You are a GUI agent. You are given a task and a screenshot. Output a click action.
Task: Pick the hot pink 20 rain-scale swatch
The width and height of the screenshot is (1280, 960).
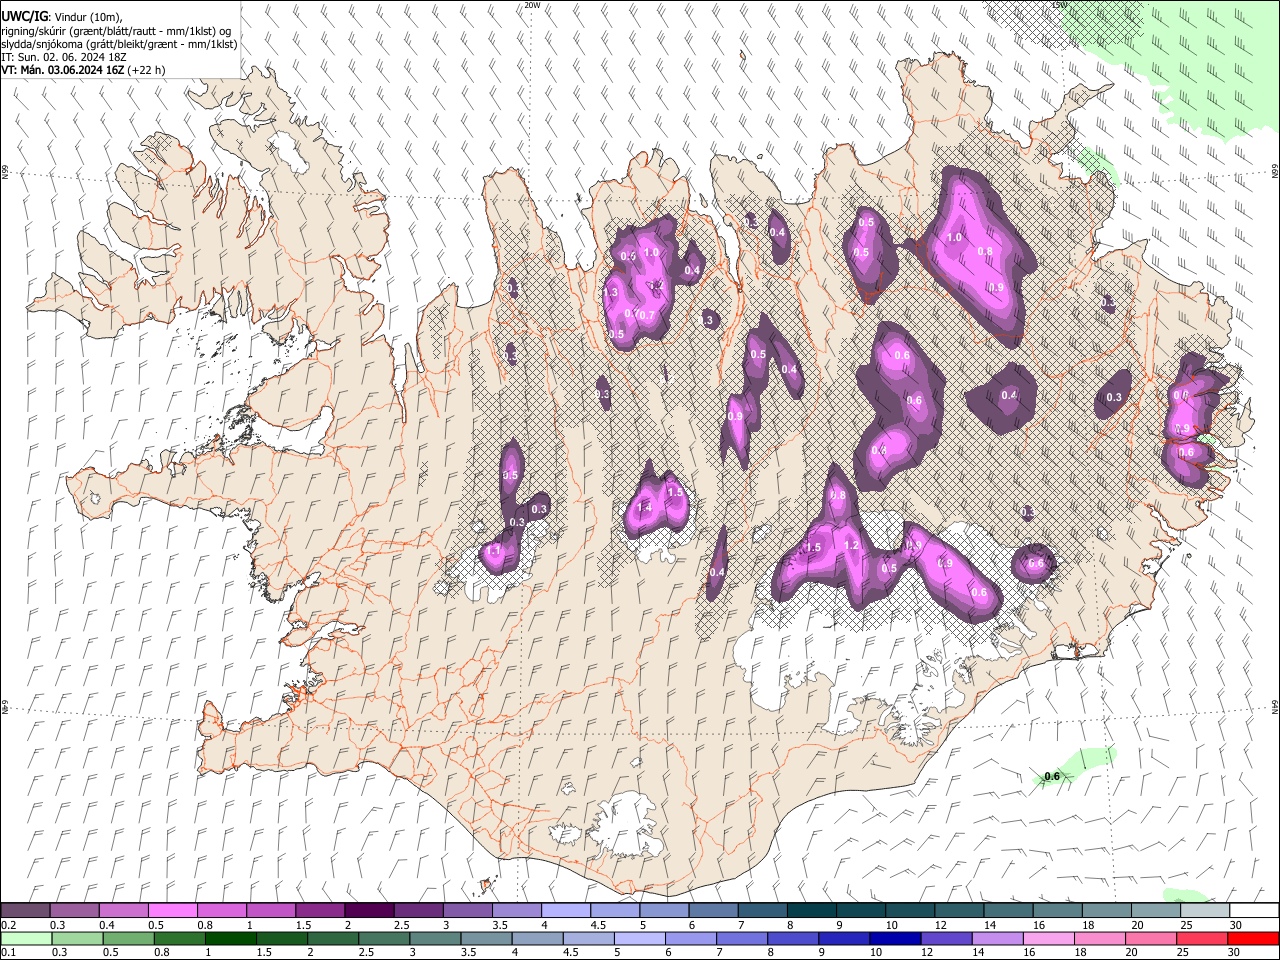coord(1150,939)
